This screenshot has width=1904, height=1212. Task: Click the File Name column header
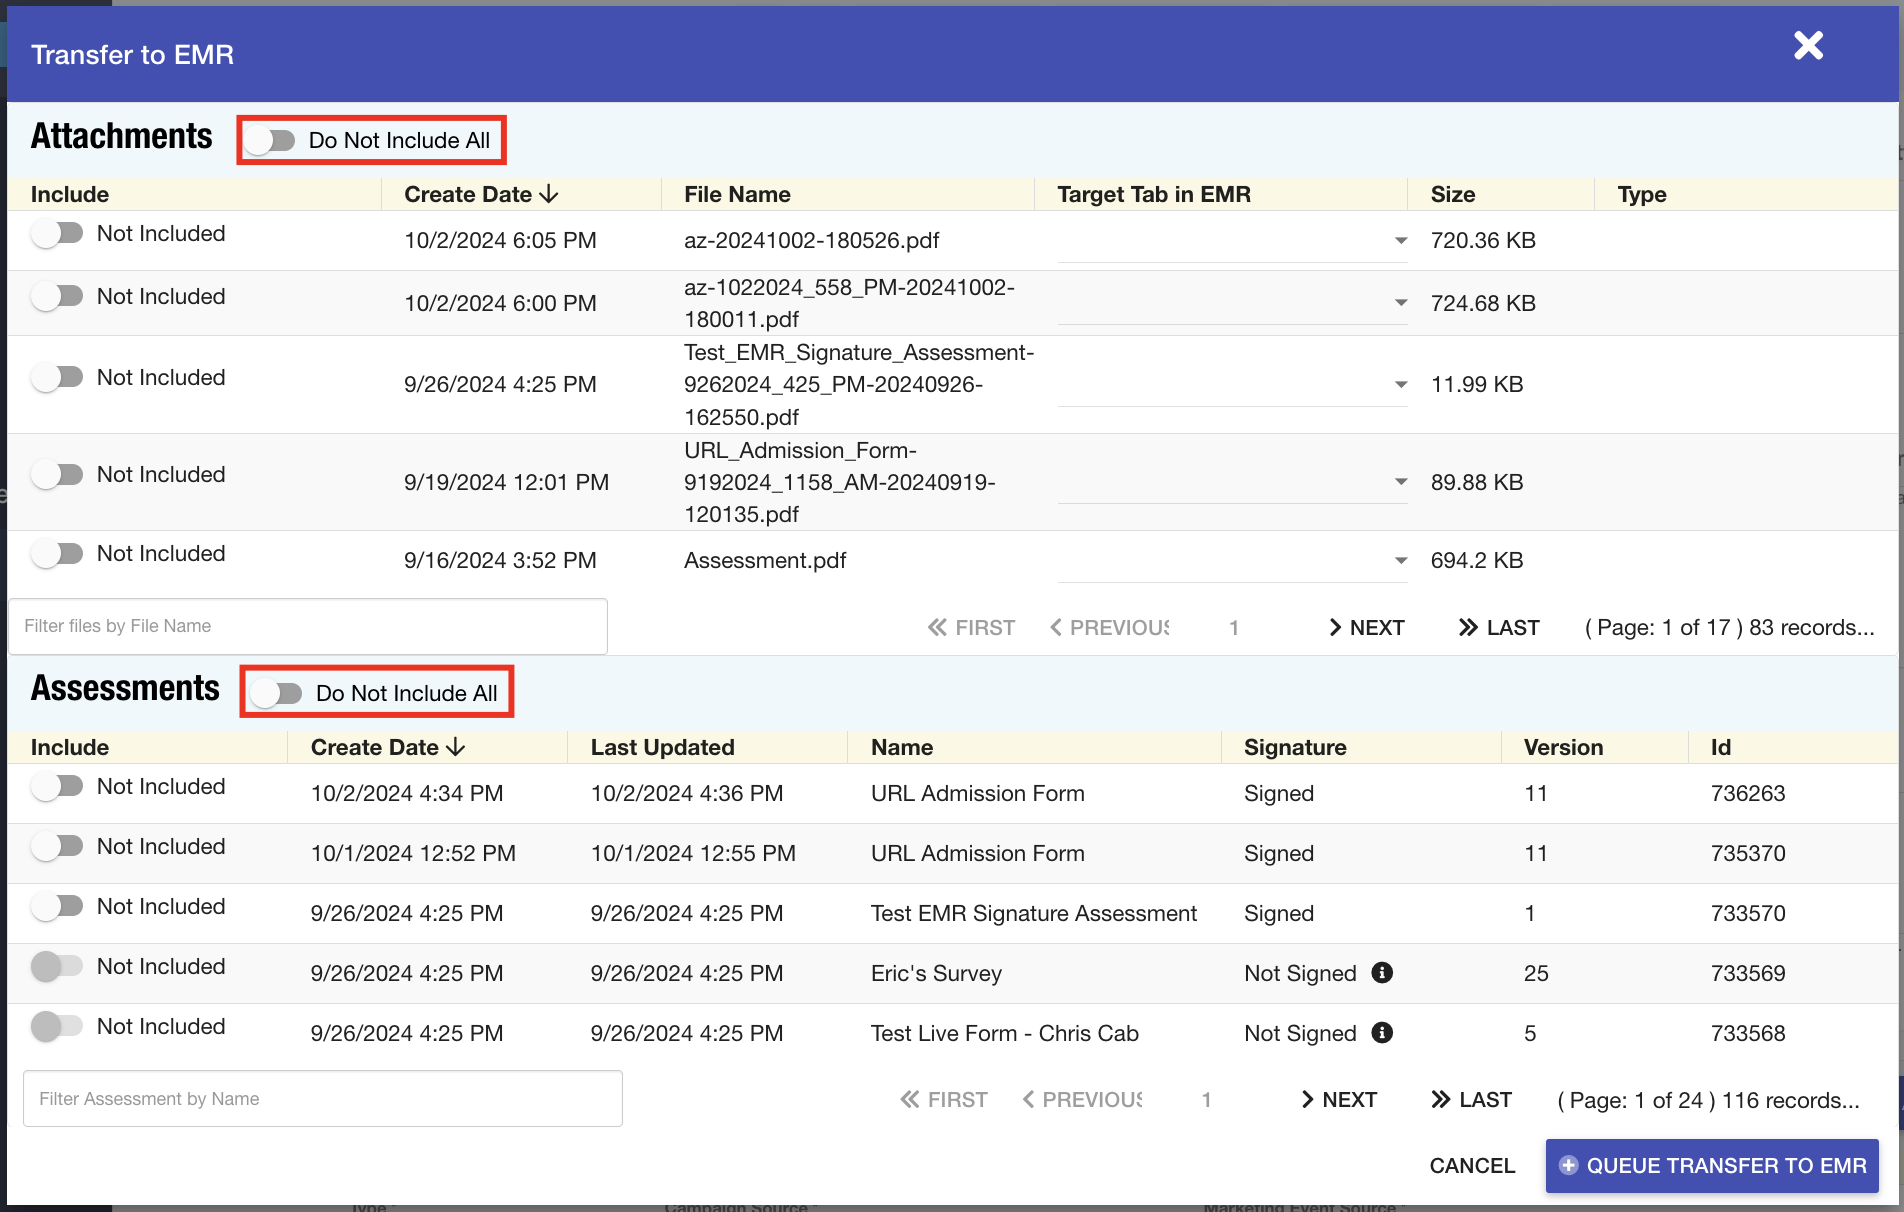pos(737,194)
